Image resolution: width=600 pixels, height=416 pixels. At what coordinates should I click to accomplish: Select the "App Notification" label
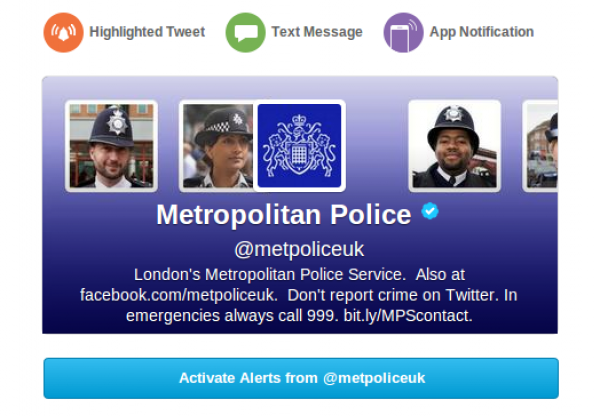pos(481,32)
